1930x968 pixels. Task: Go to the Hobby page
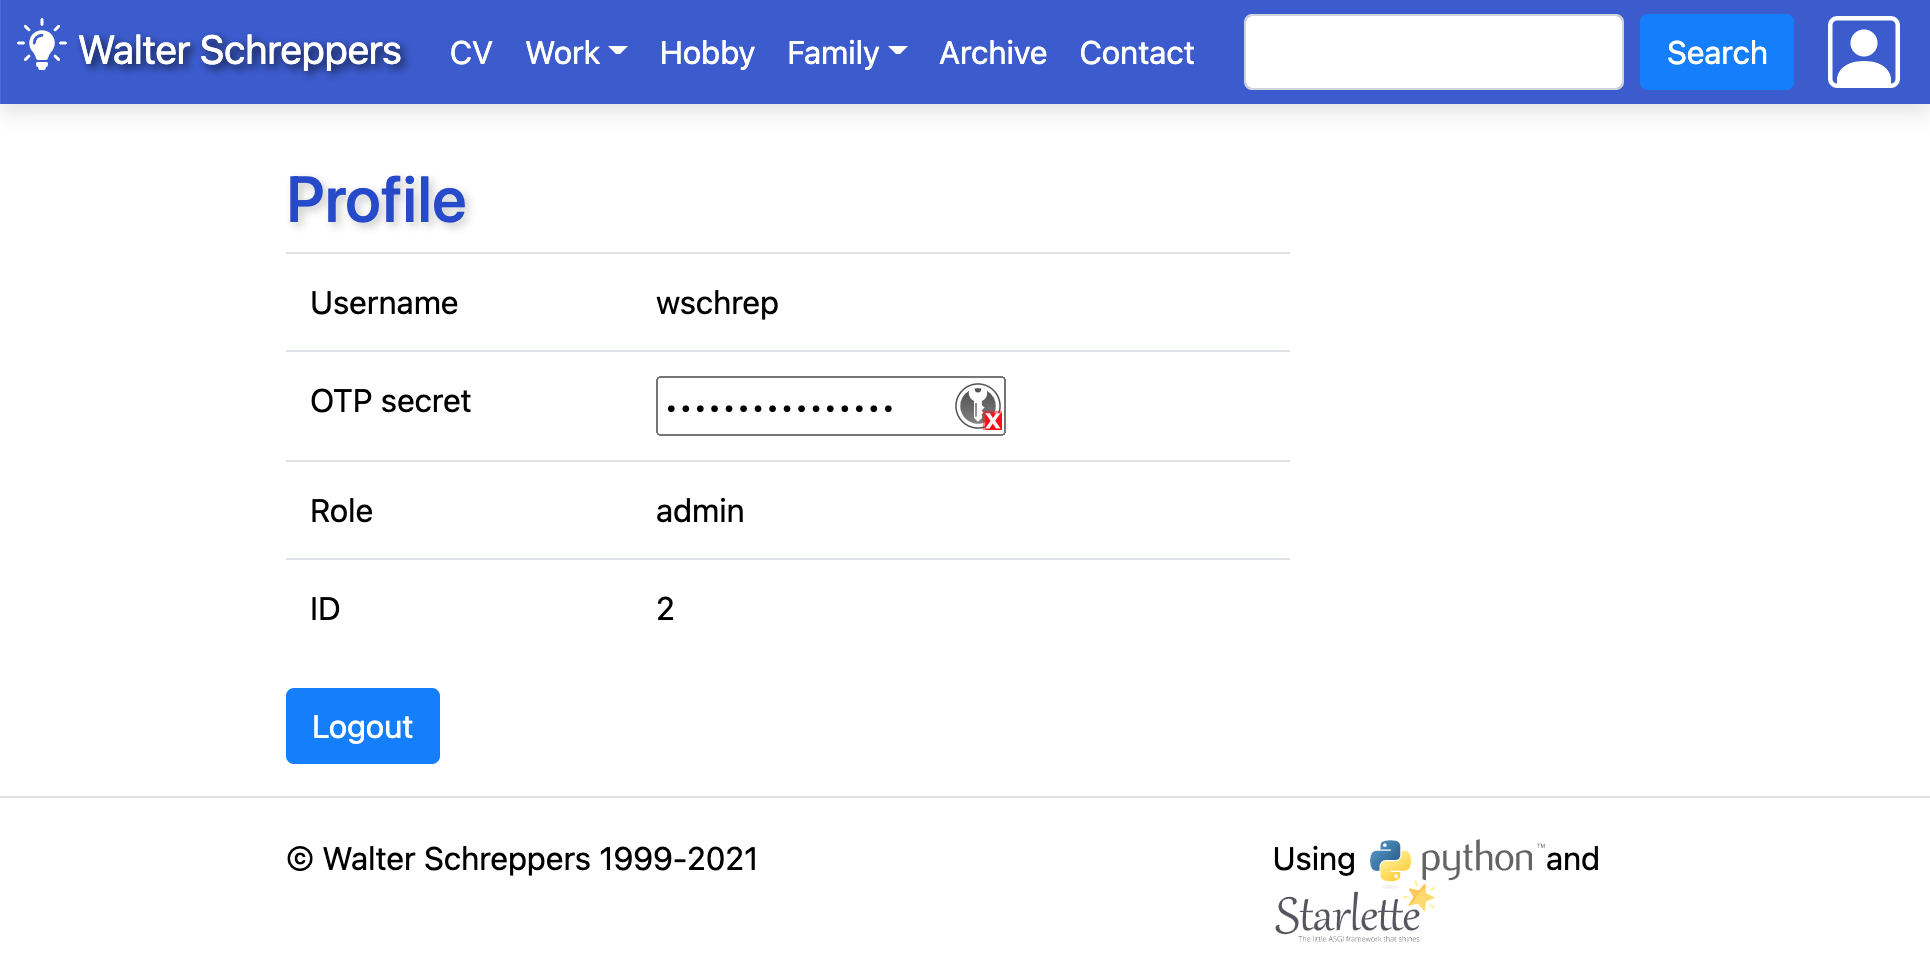pos(707,52)
